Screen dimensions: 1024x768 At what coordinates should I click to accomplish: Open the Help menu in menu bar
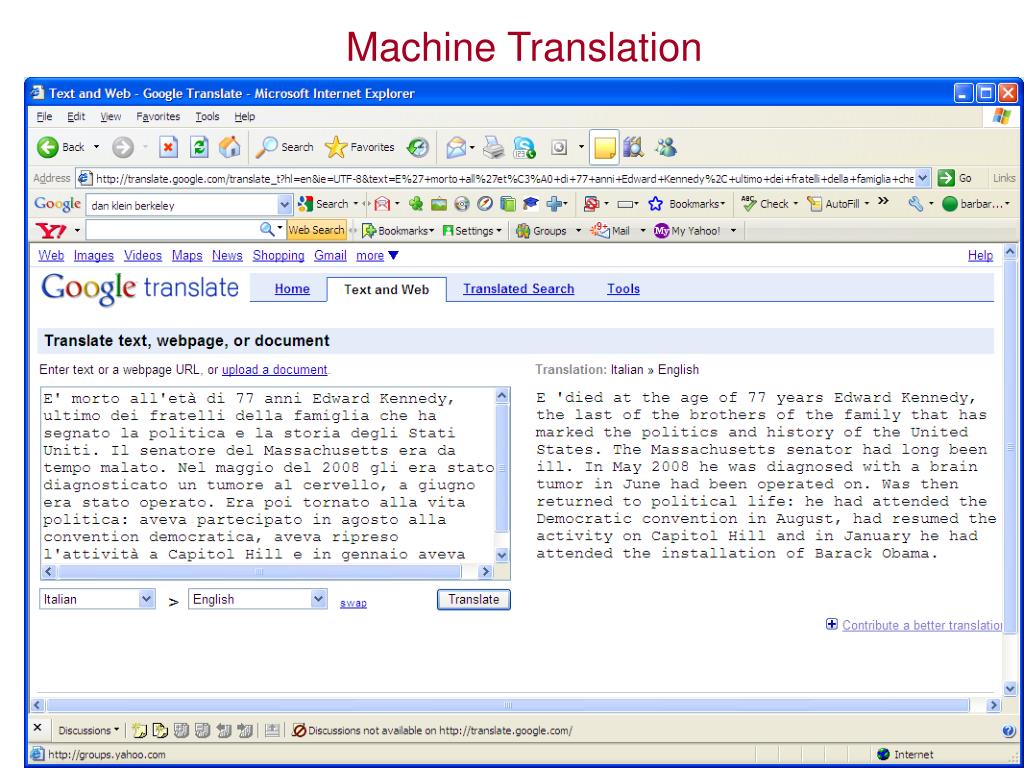244,116
